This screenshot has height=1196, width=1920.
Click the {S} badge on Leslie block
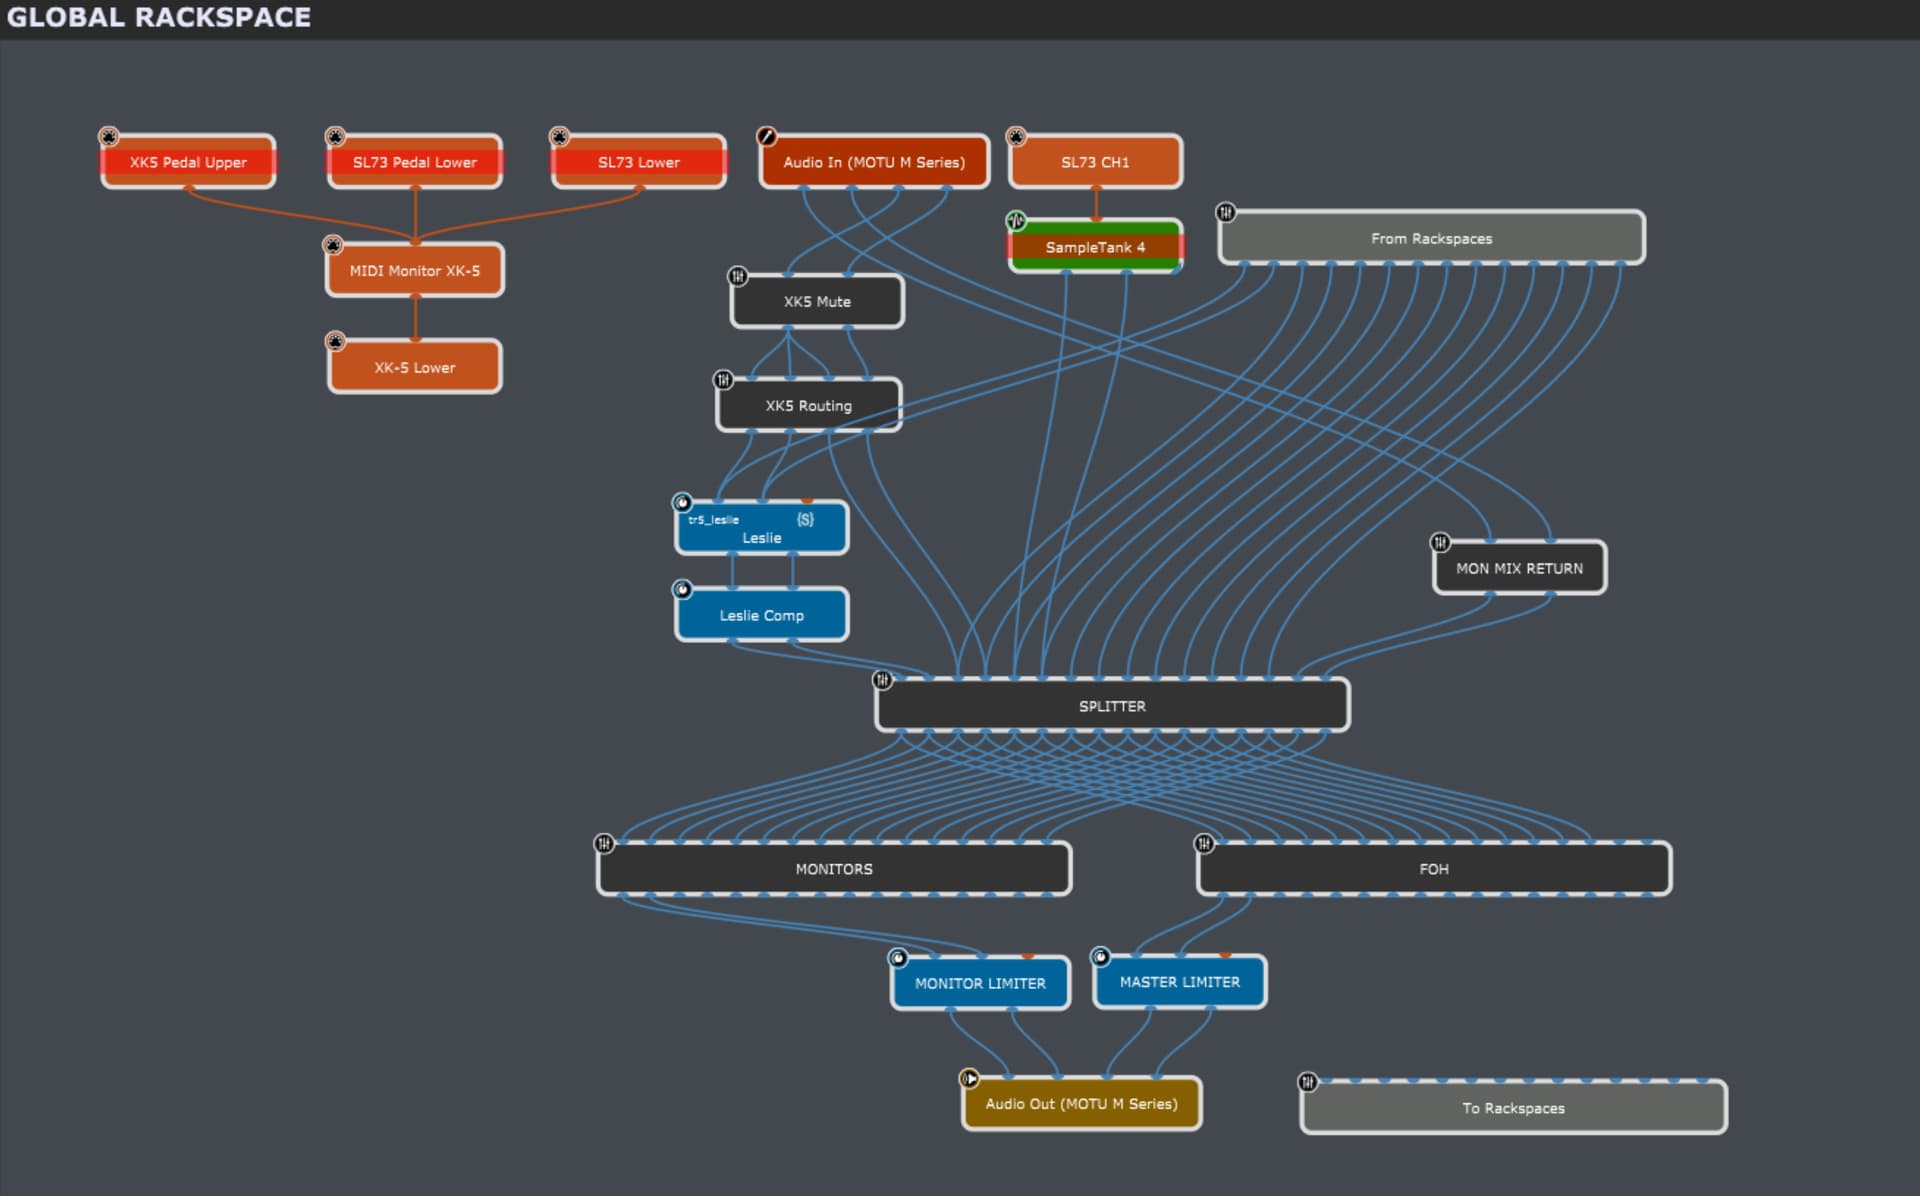(805, 519)
